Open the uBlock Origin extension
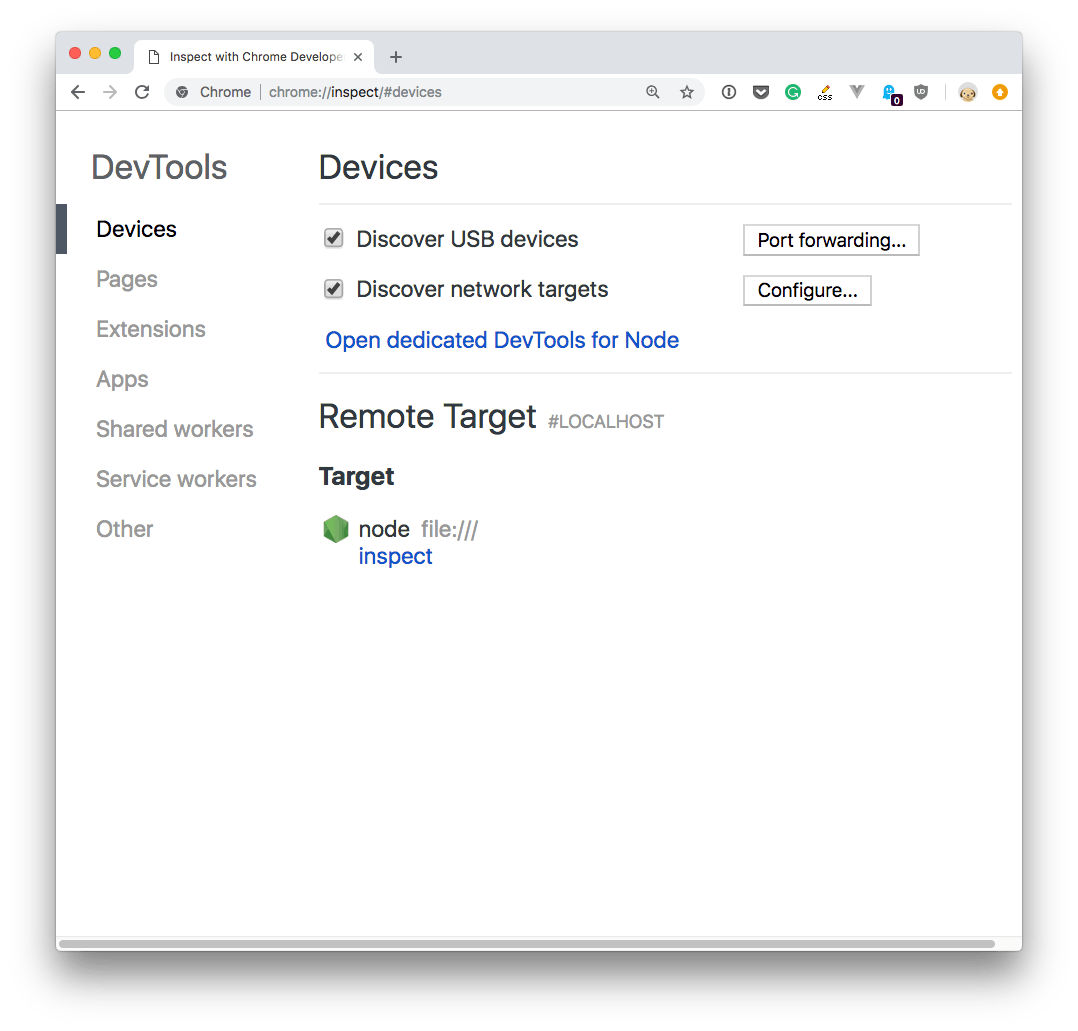Image resolution: width=1078 pixels, height=1031 pixels. click(921, 92)
